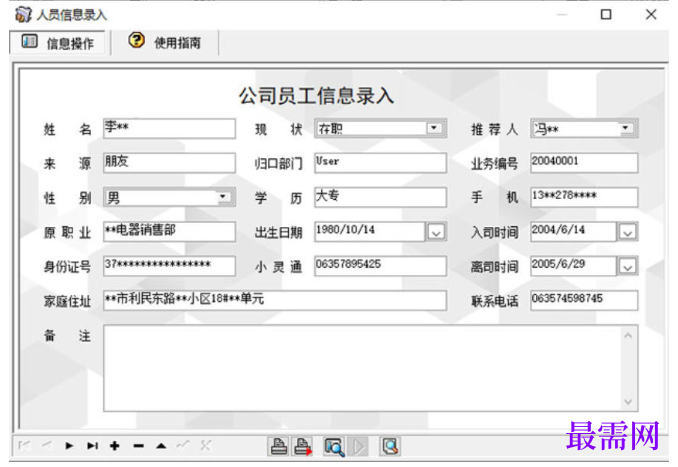
Task: Click the 业务编号 label
Action: tap(494, 164)
